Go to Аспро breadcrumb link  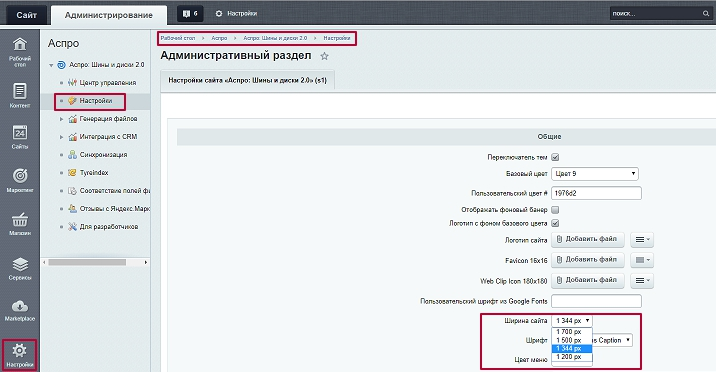tap(219, 38)
